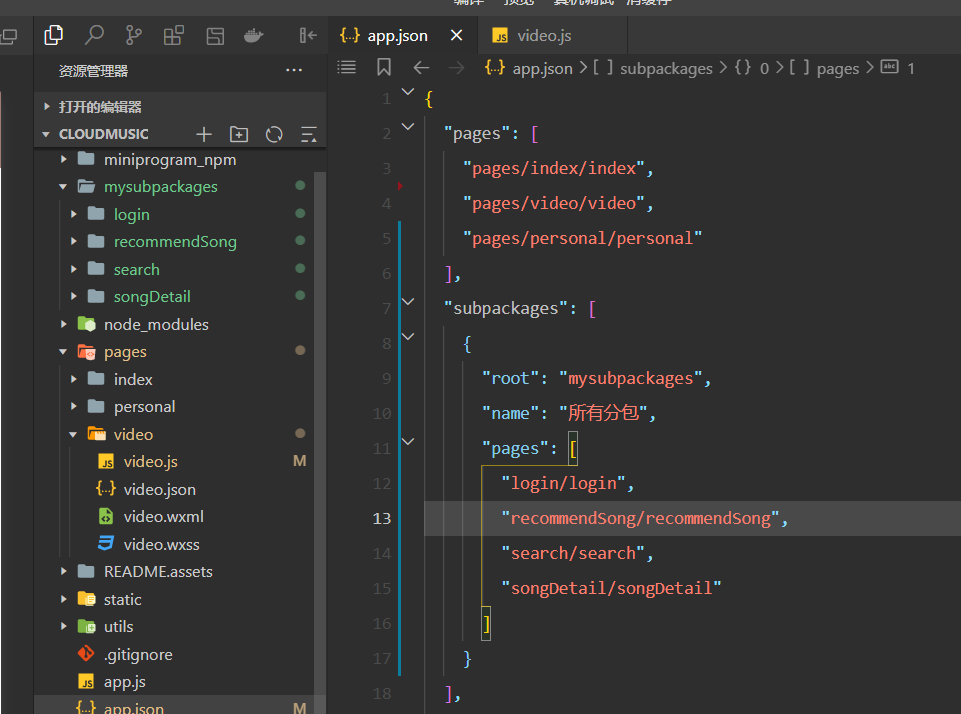This screenshot has height=714, width=961.
Task: Click the subpackages breadcrumb segment
Action: [665, 68]
